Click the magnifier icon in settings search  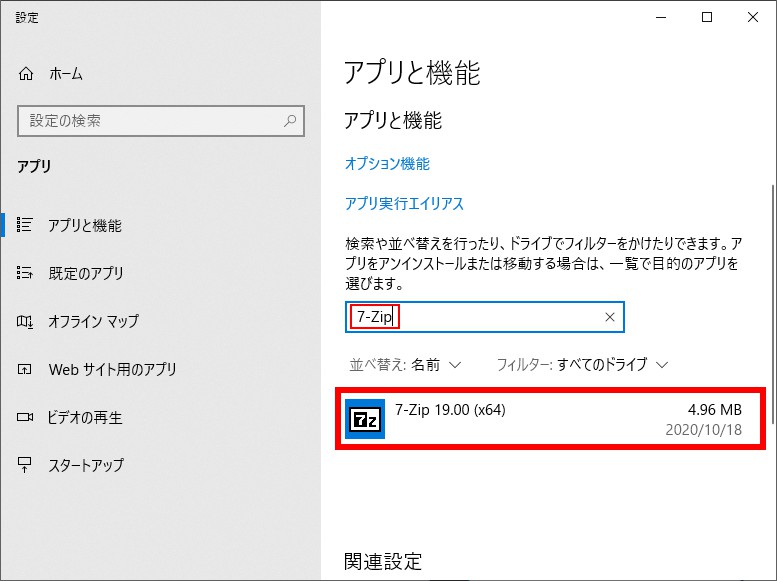[290, 120]
